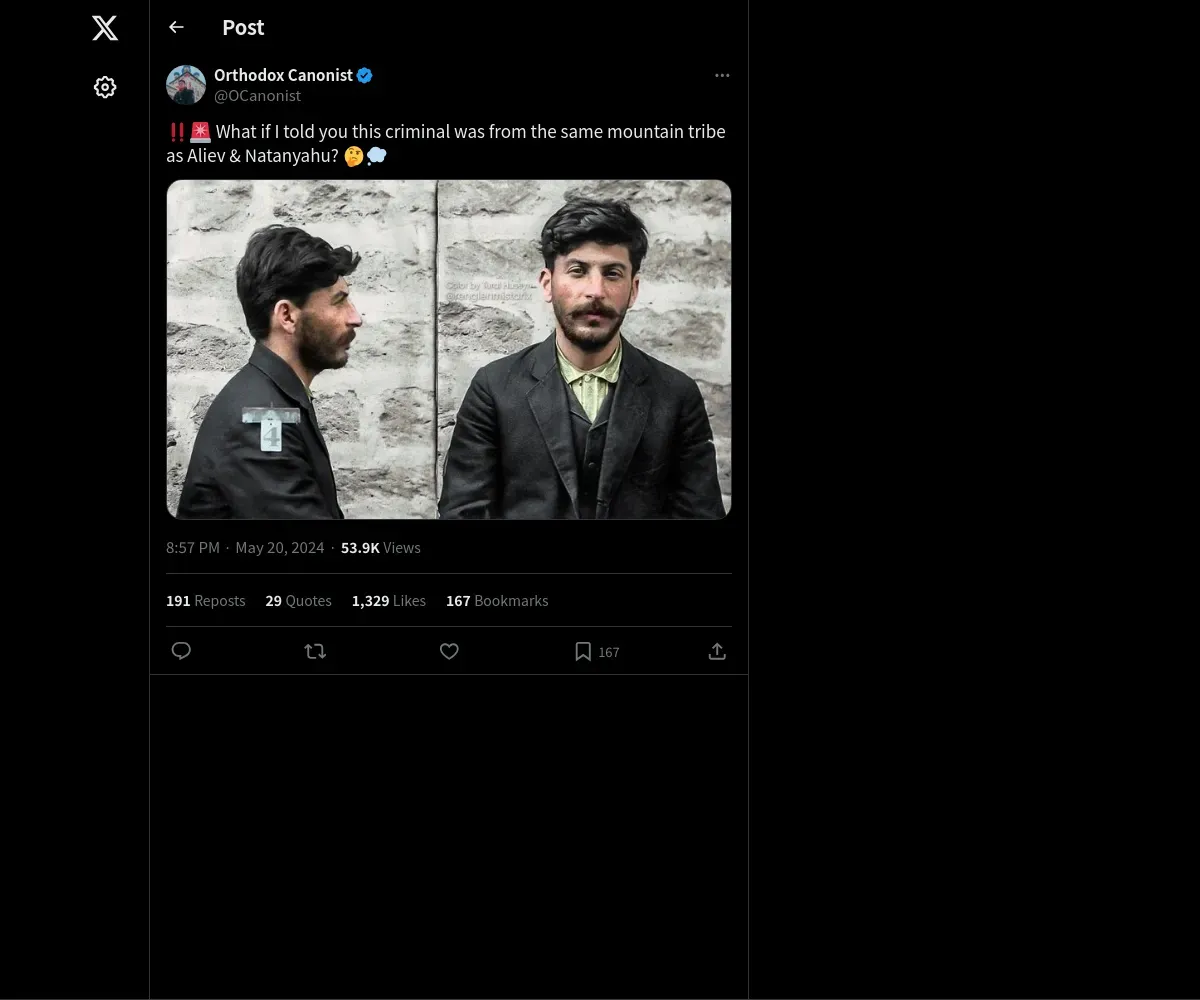The width and height of the screenshot is (1200, 1000).
Task: Open Orthodox Canonist profile avatar
Action: [x=186, y=85]
